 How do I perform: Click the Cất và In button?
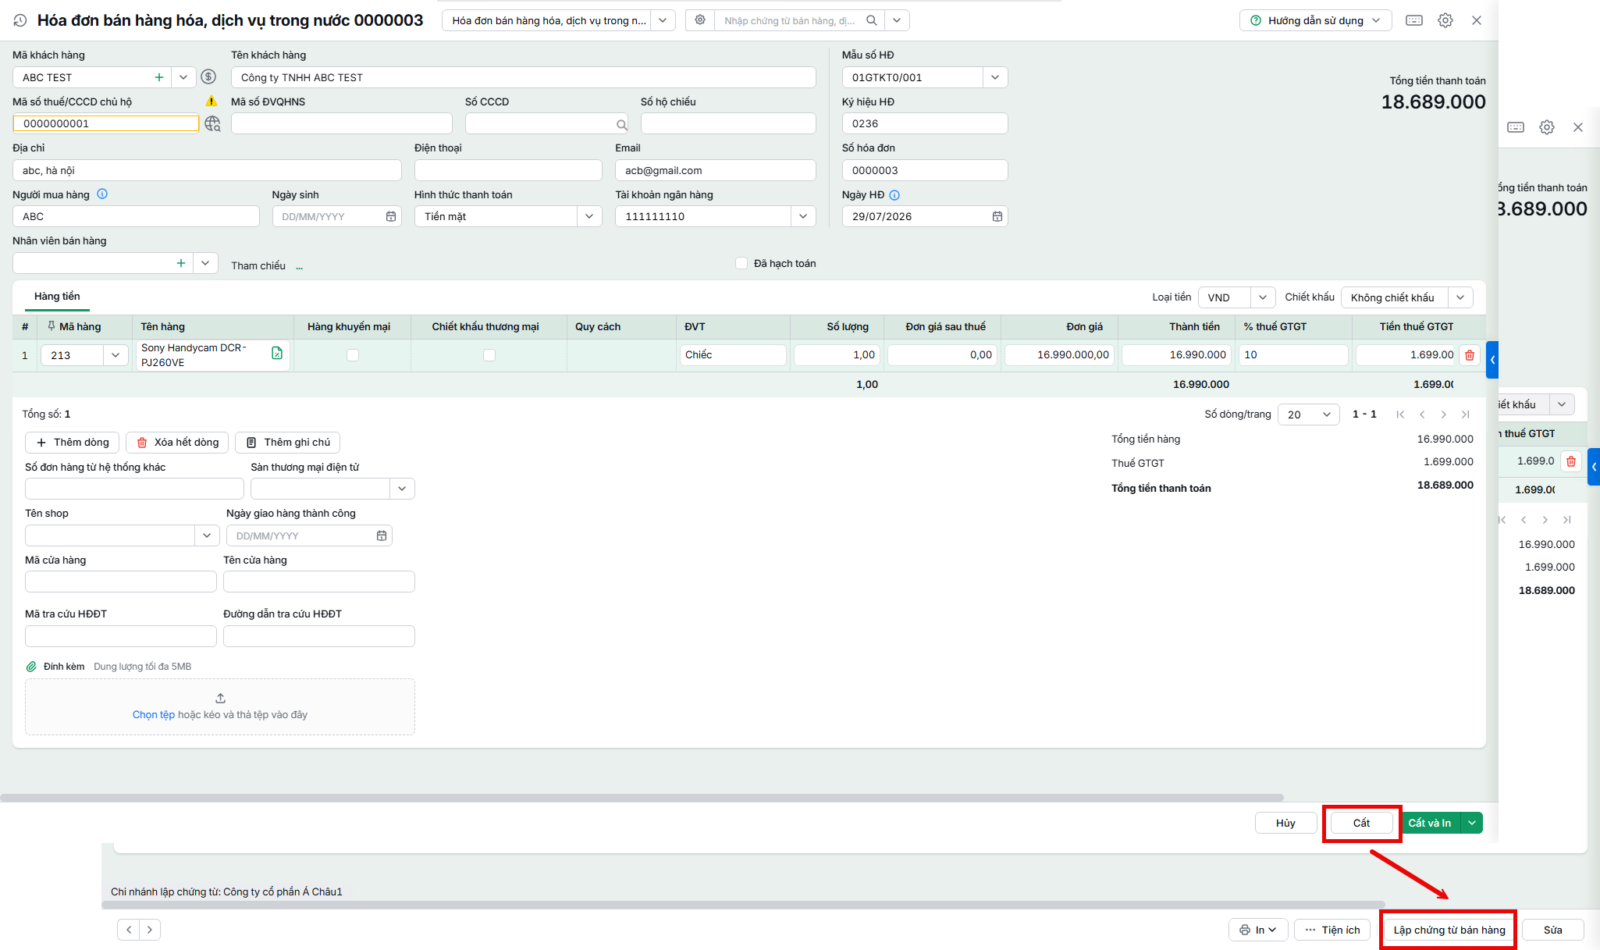pos(1430,823)
